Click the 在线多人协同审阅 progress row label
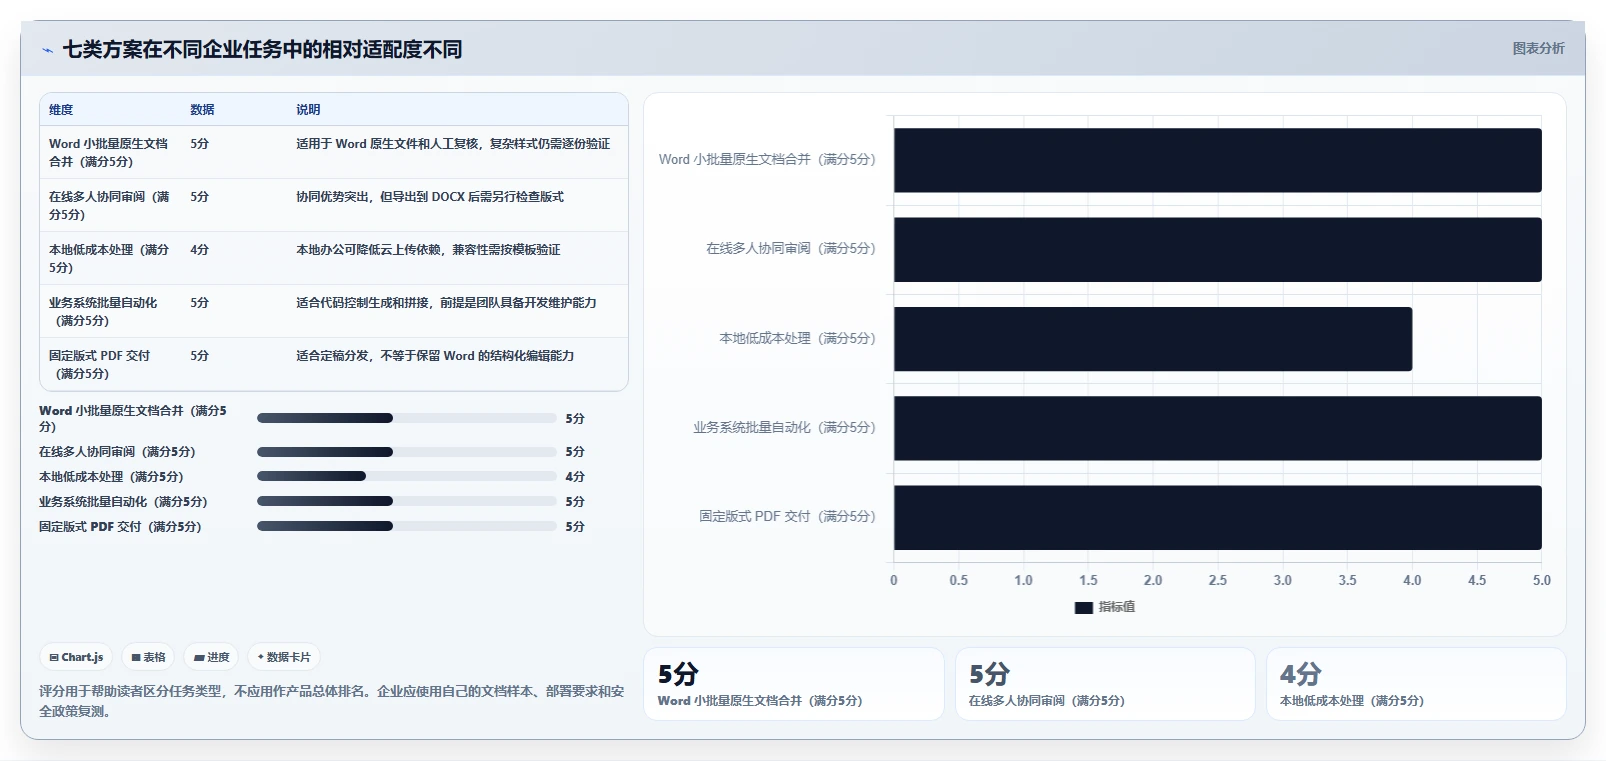Viewport: 1606px width, 761px height. (117, 452)
